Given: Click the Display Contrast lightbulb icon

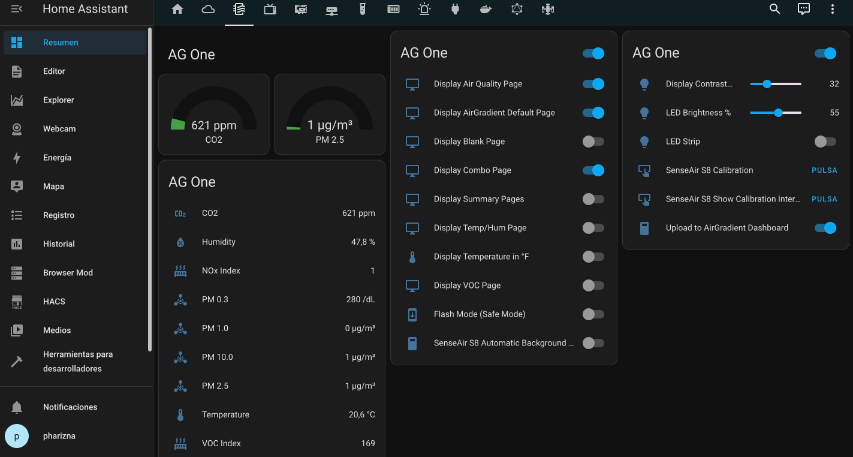Looking at the screenshot, I should click(x=644, y=84).
